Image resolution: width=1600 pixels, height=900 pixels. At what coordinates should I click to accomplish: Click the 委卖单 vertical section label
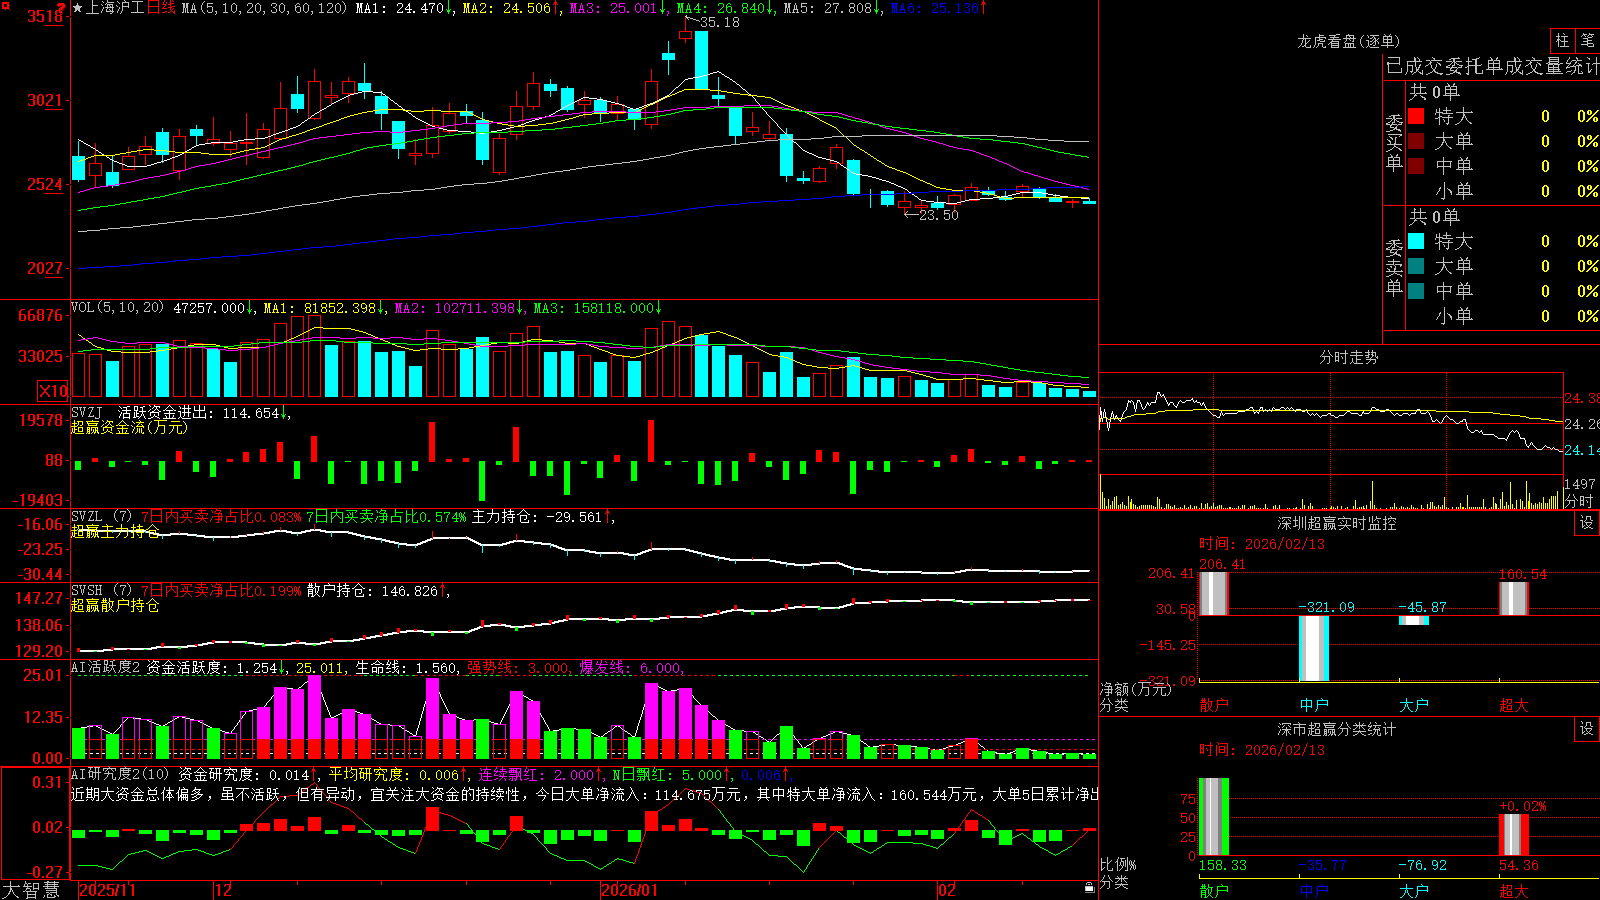(x=1394, y=267)
